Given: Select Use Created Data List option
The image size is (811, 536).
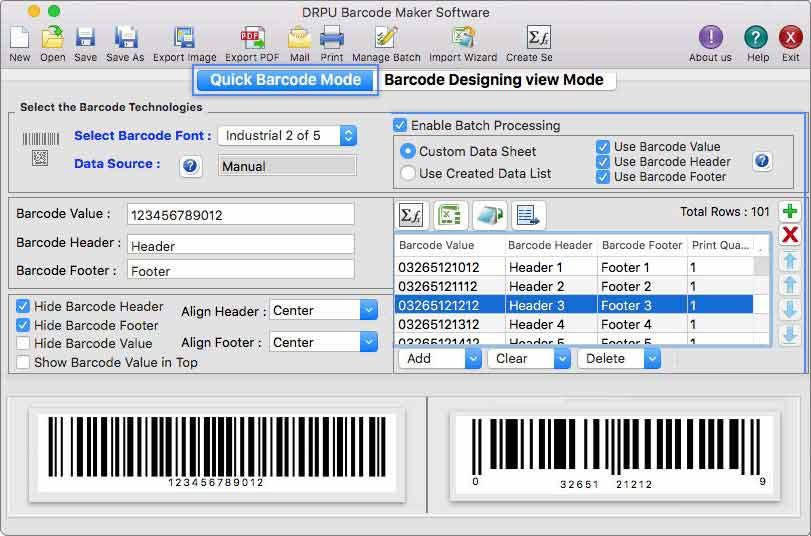Looking at the screenshot, I should coord(408,173).
